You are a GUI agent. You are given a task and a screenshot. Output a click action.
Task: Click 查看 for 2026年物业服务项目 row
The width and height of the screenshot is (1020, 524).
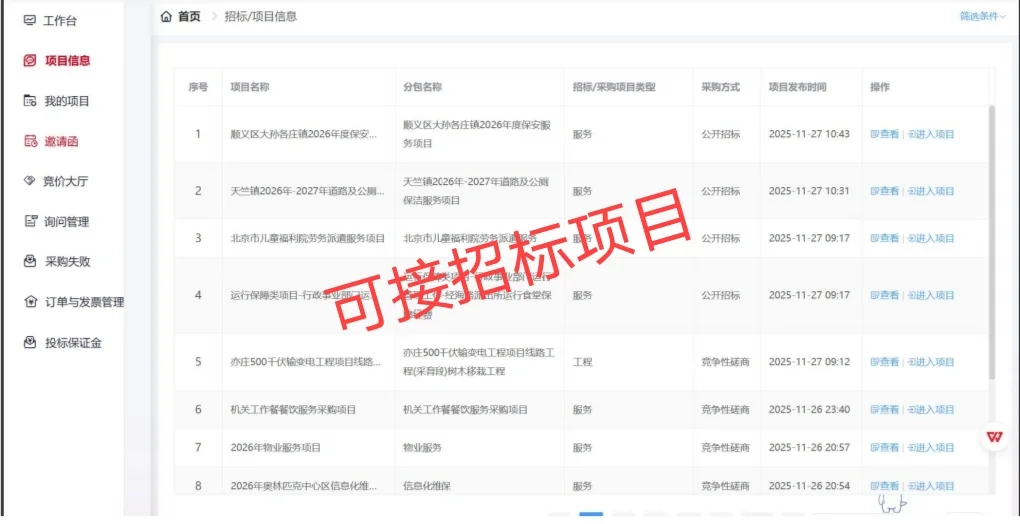click(885, 448)
